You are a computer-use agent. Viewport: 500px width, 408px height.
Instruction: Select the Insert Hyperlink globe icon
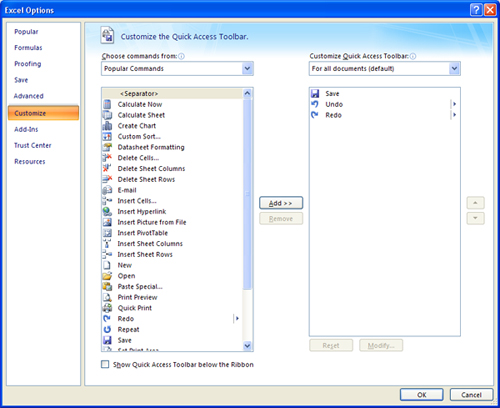pos(107,211)
